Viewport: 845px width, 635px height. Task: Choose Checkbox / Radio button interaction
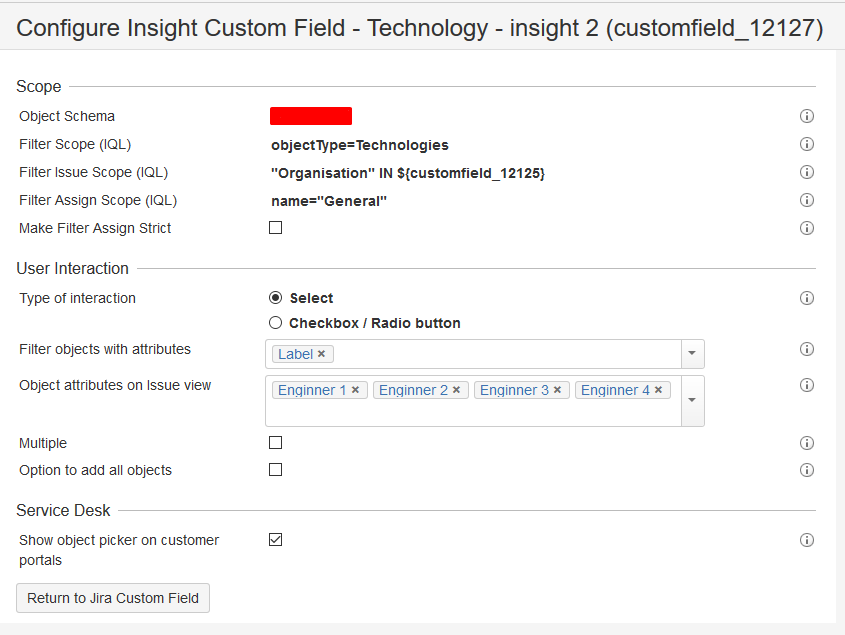(x=275, y=323)
